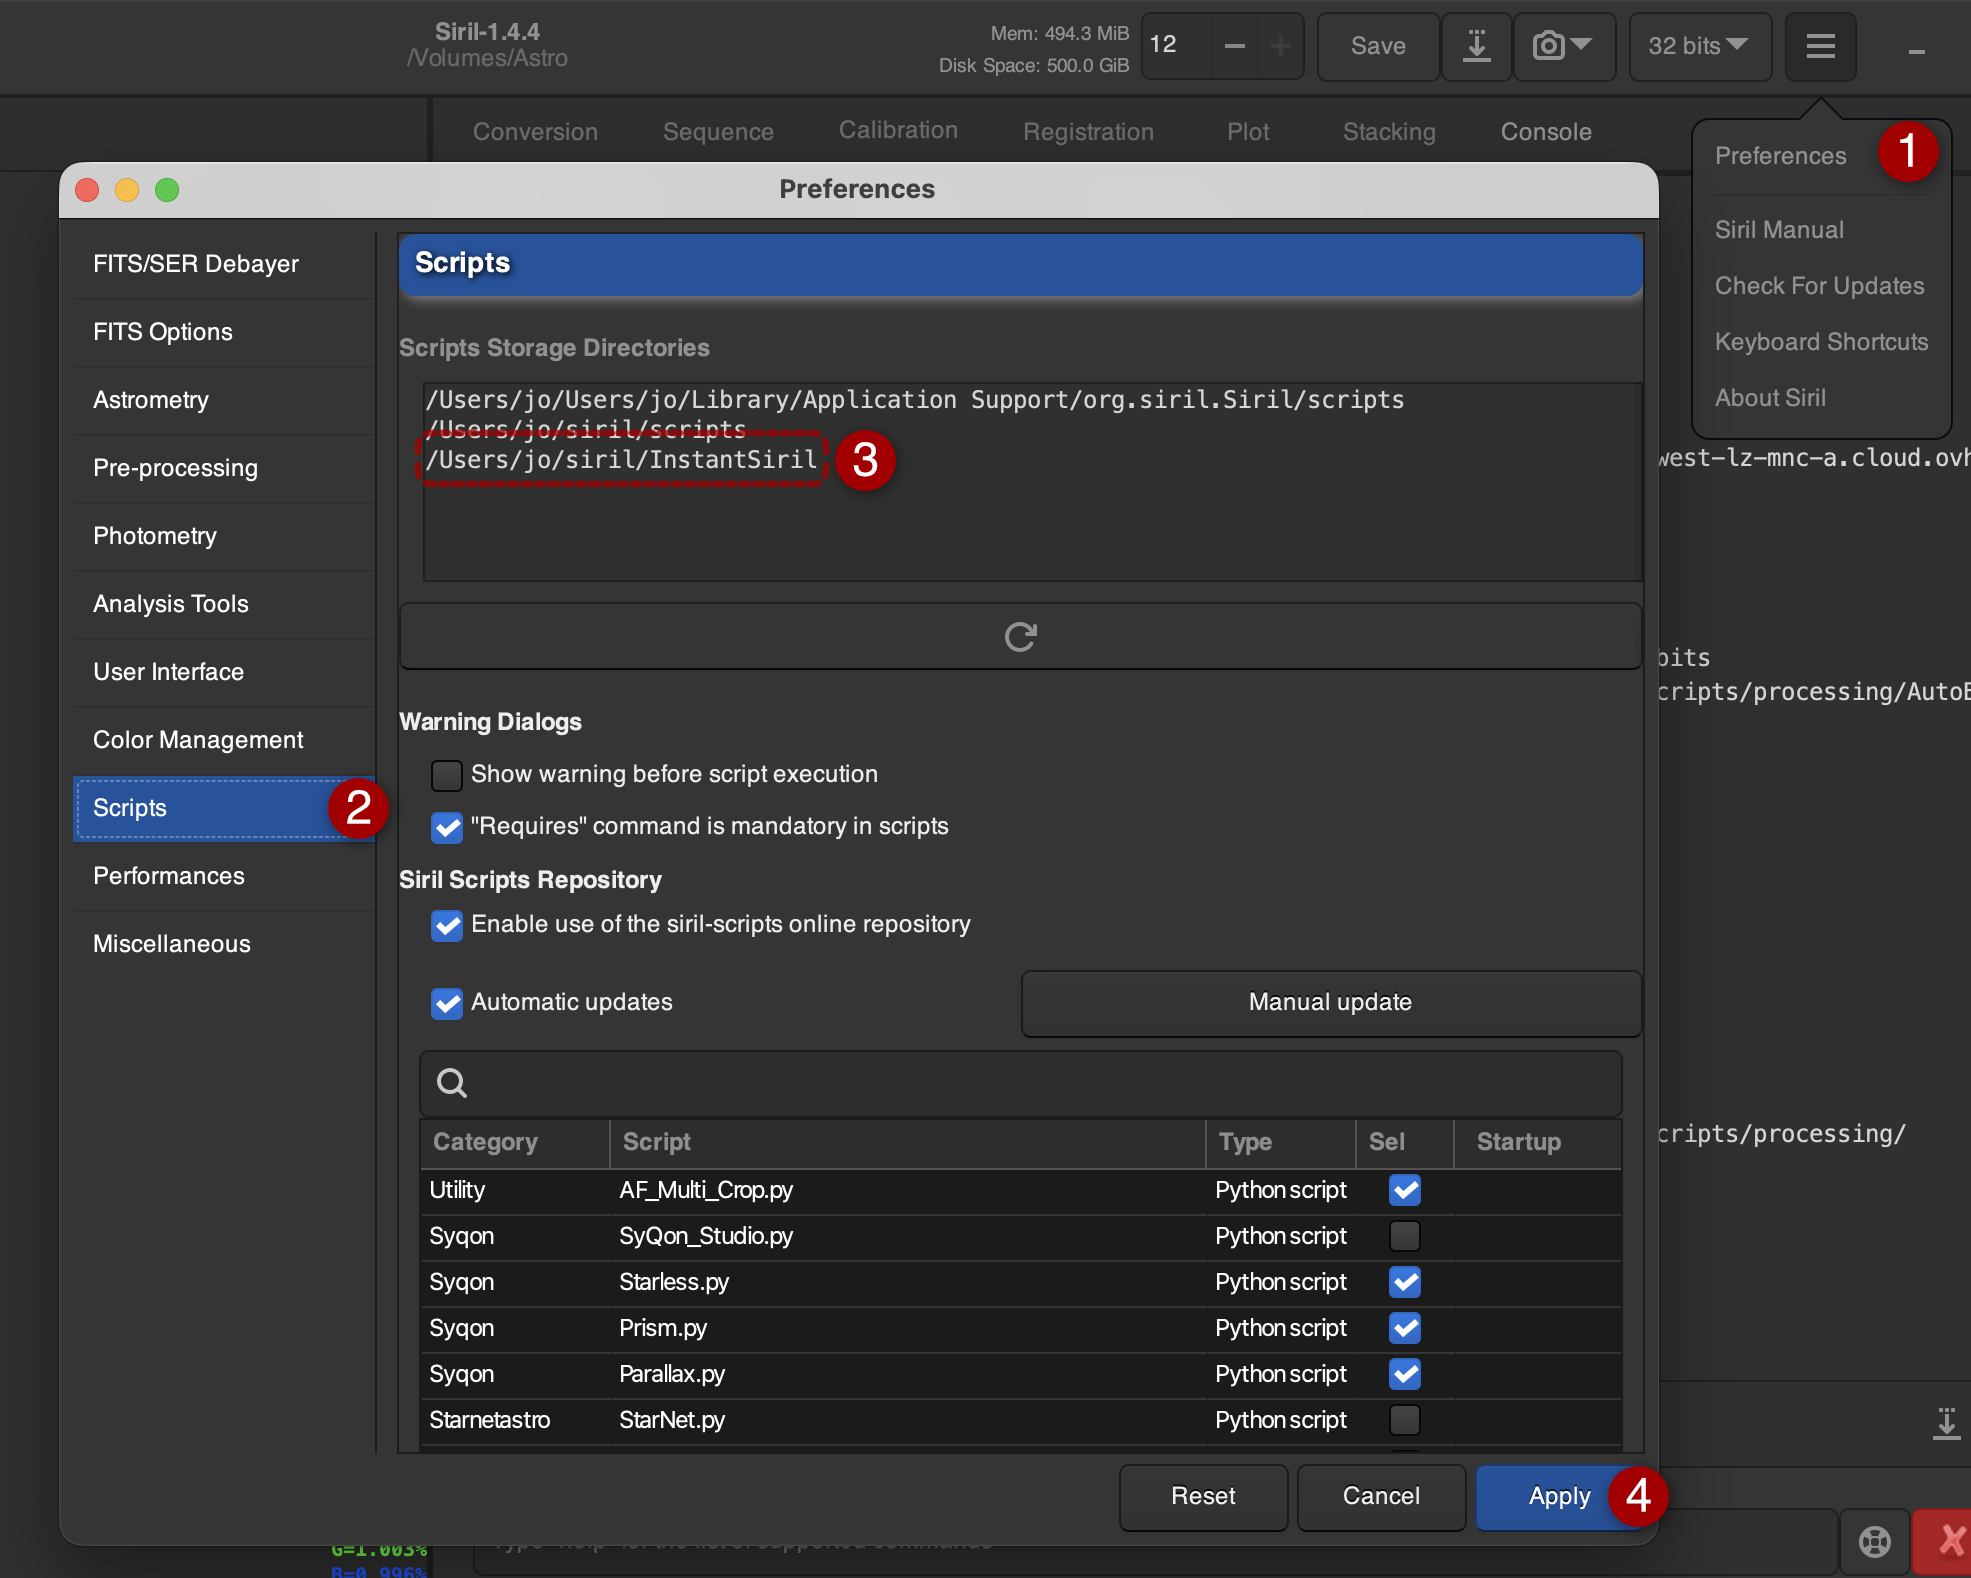Select Miscellaneous in preferences sidebar
The image size is (1971, 1578).
tap(224, 944)
